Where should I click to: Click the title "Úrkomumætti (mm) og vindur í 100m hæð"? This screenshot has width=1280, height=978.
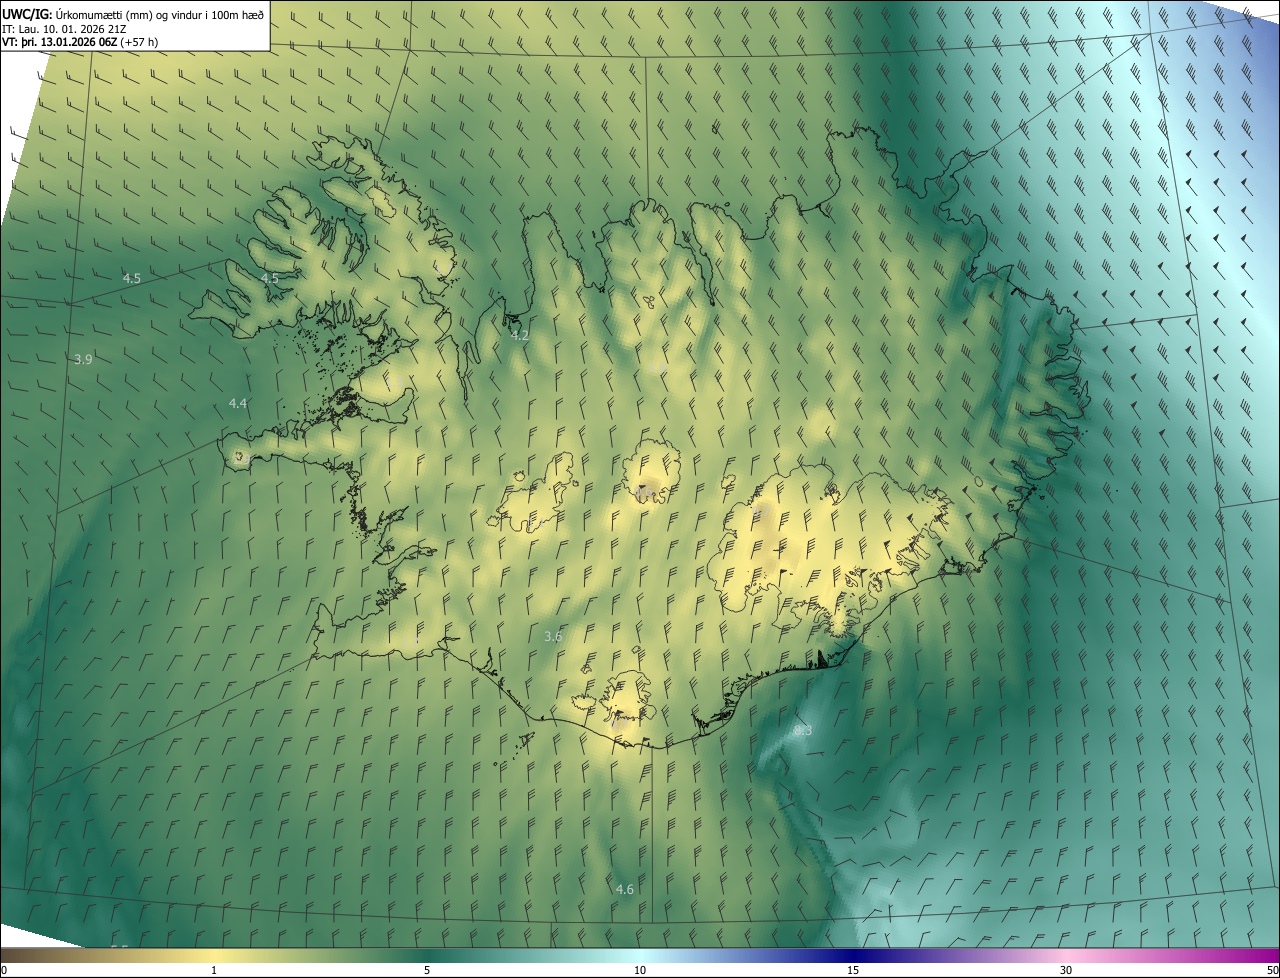click(161, 14)
